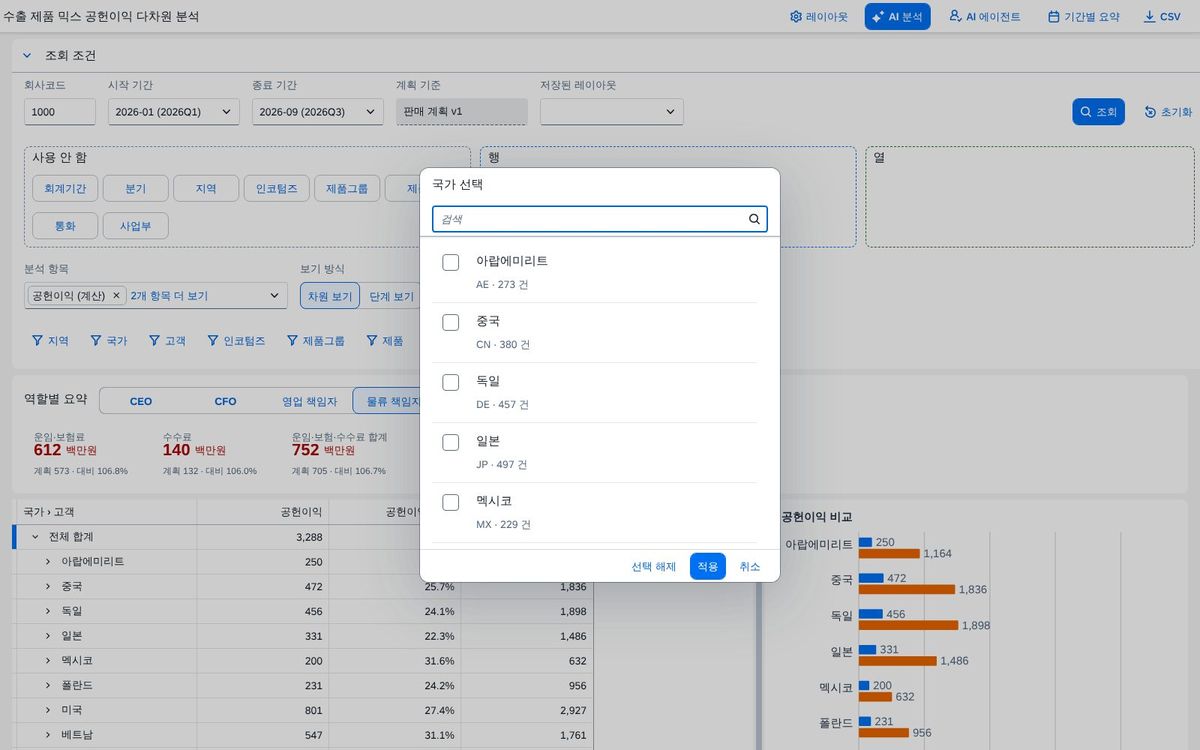This screenshot has width=1200, height=750.
Task: Open the 레이아웃 layout settings
Action: (819, 17)
